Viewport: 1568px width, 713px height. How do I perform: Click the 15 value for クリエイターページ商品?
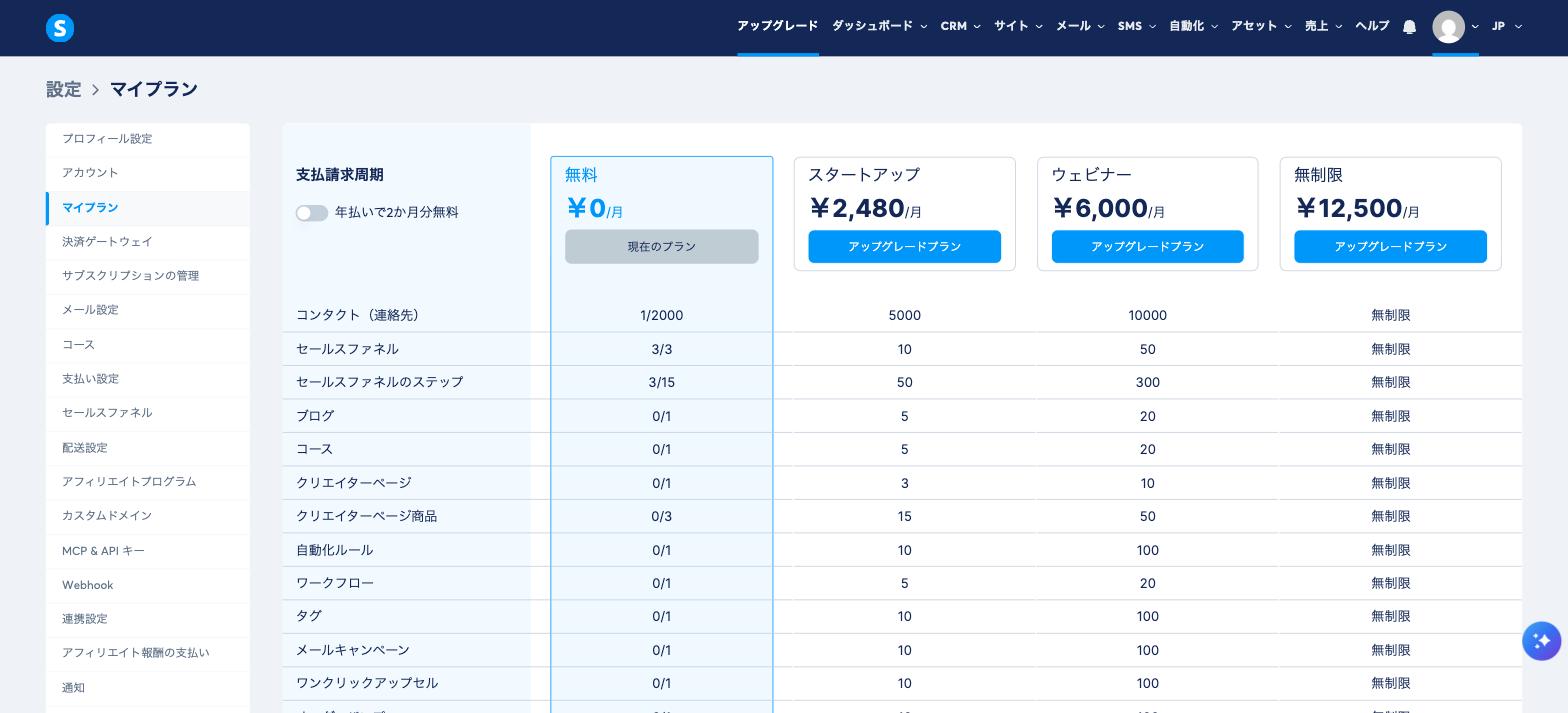coord(904,517)
